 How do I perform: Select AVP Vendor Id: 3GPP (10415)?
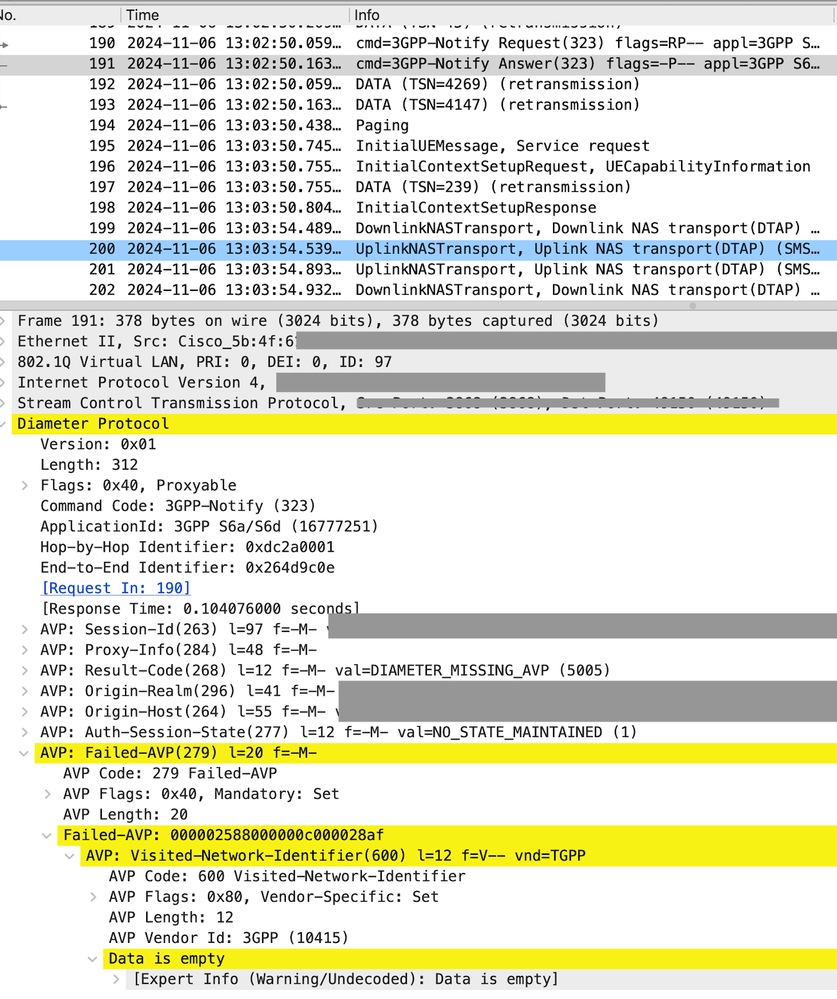229,938
